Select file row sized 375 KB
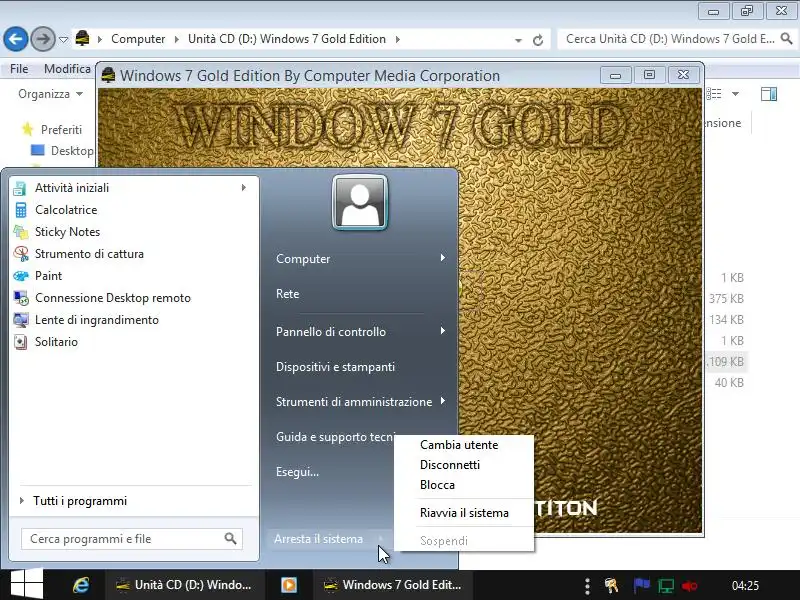The image size is (800, 600). [726, 298]
